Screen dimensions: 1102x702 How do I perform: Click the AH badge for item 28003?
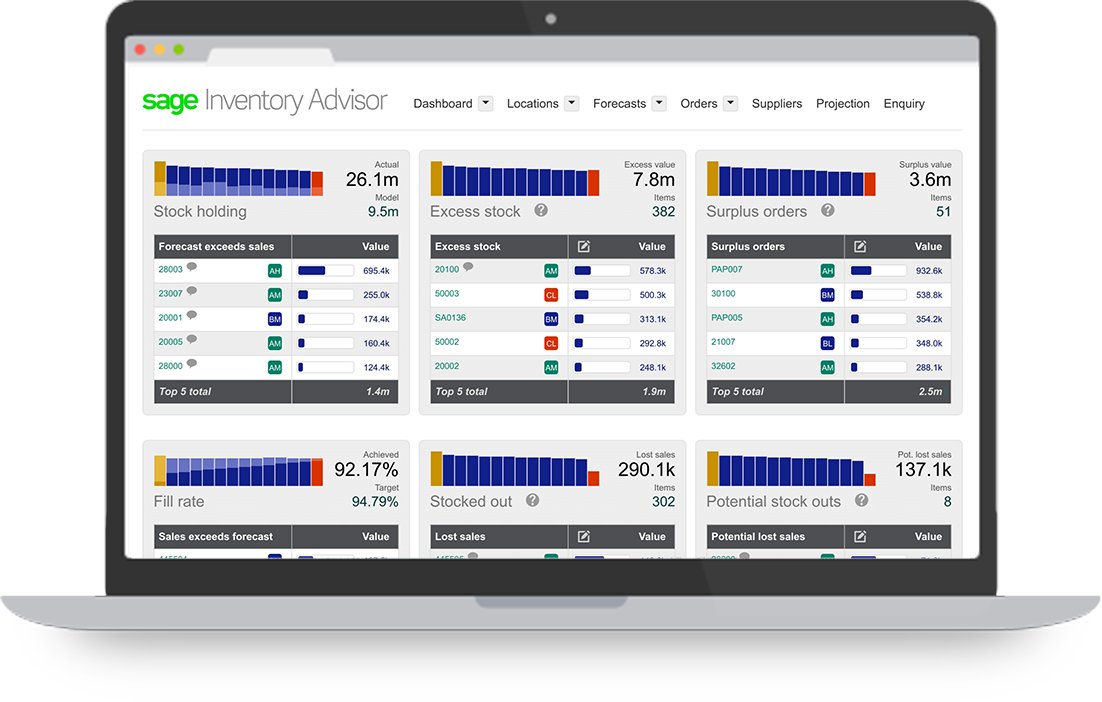pyautogui.click(x=275, y=271)
